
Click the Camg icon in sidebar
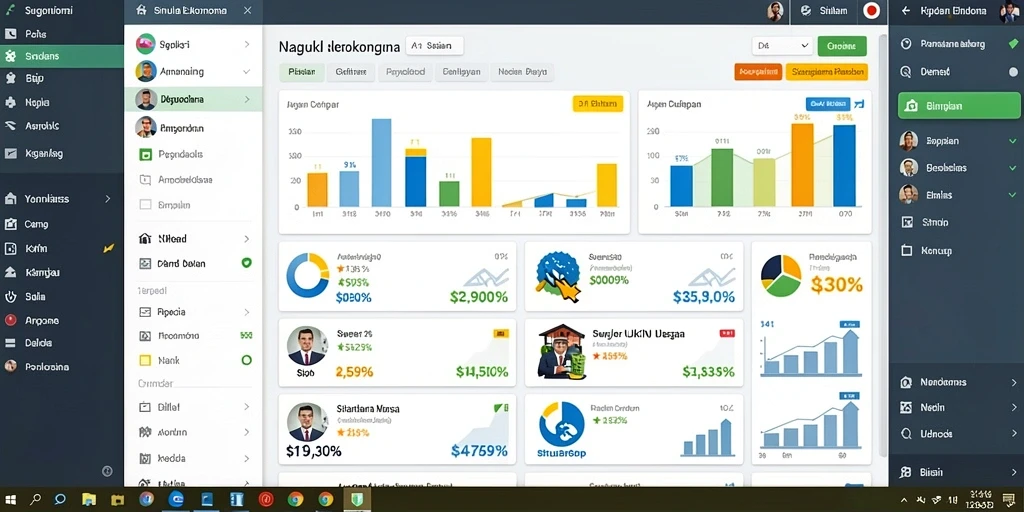tap(10, 224)
